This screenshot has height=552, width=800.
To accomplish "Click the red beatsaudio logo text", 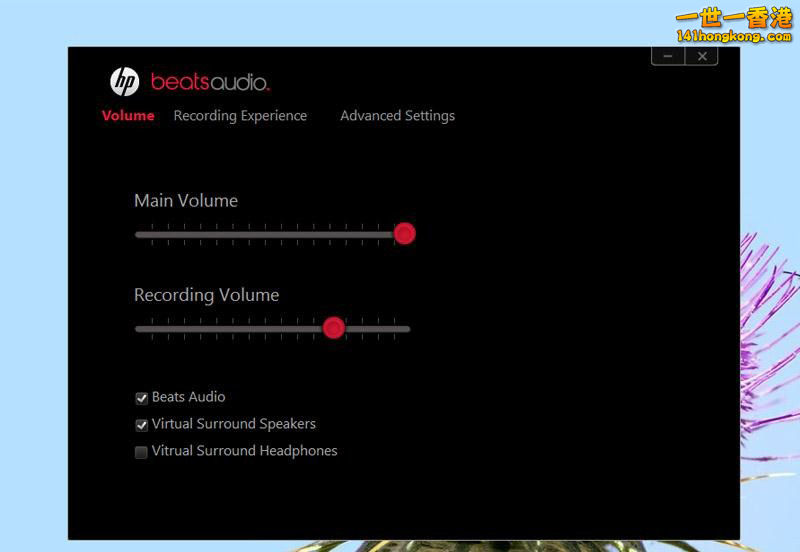I will [x=210, y=82].
